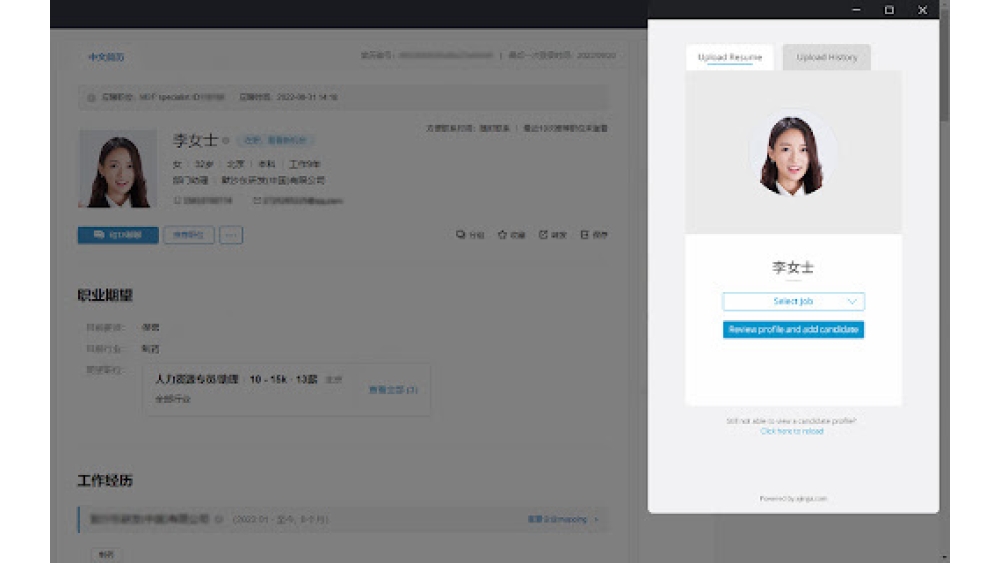Viewport: 1000px width, 563px height.
Task: Click the 职业期望 section heading
Action: pyautogui.click(x=105, y=295)
